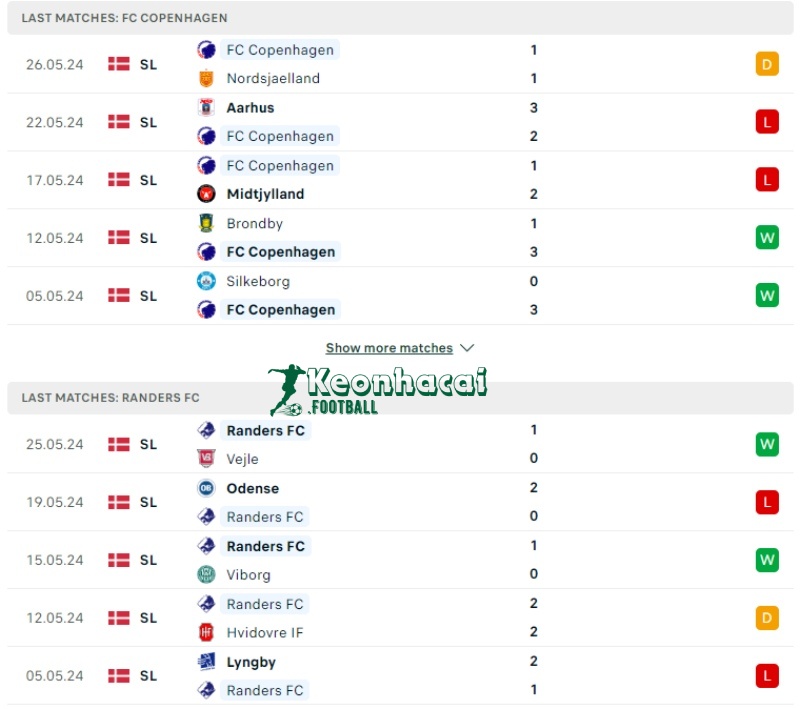This screenshot has height=709, width=800.
Task: Click the Nordsjaelland team crest icon
Action: click(x=207, y=78)
